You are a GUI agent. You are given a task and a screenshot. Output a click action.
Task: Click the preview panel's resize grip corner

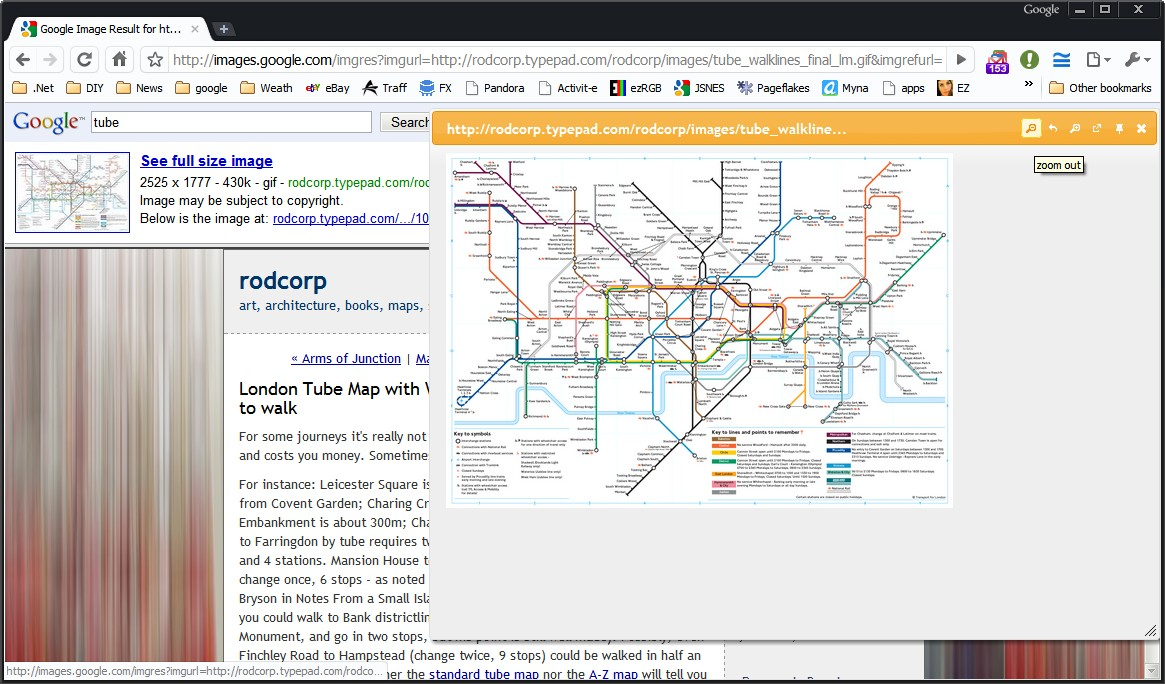[1151, 631]
